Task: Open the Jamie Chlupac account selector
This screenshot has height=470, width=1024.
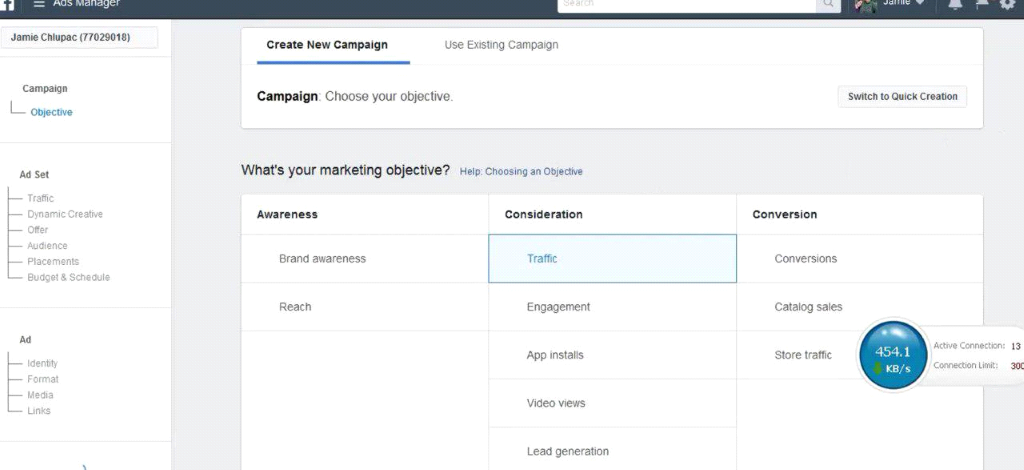Action: pos(79,38)
